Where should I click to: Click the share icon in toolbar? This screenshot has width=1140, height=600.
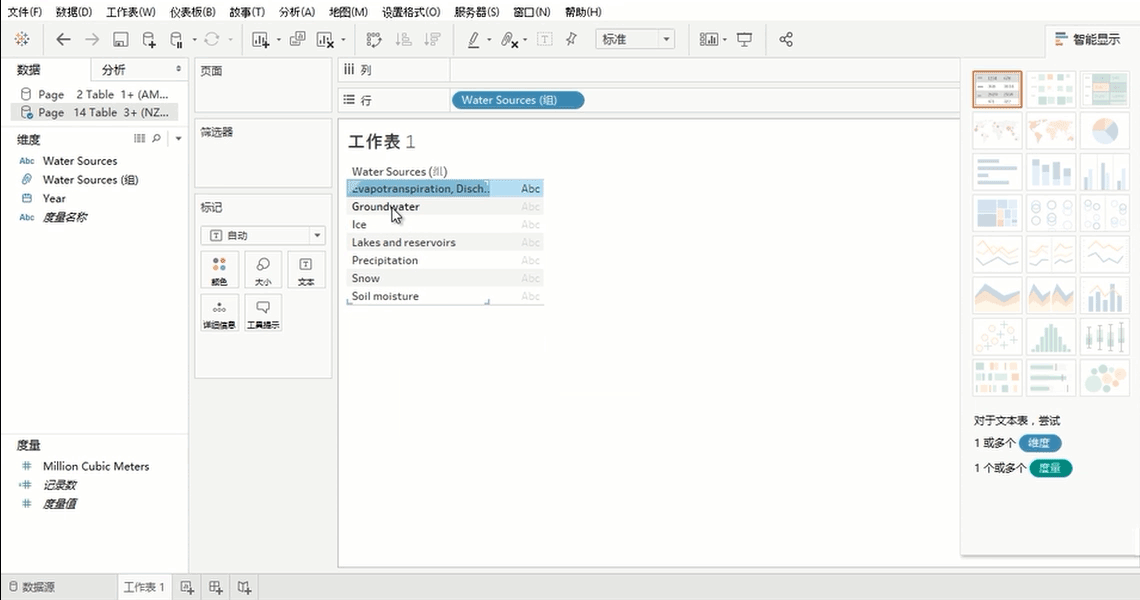point(786,39)
